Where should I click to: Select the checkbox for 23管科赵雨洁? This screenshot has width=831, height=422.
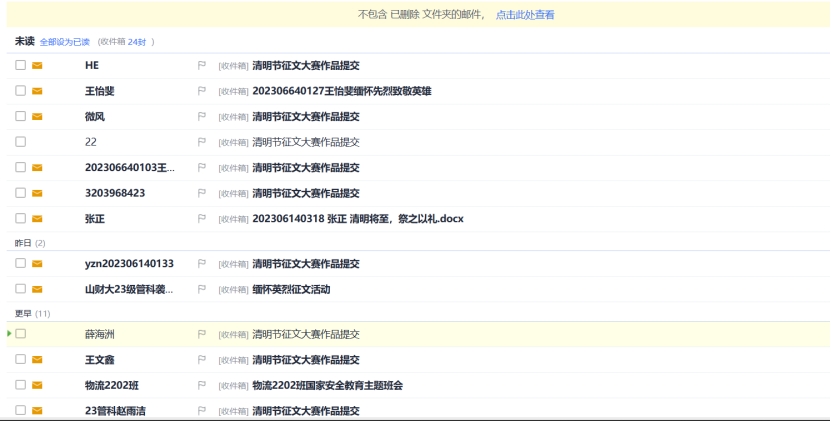[20, 410]
